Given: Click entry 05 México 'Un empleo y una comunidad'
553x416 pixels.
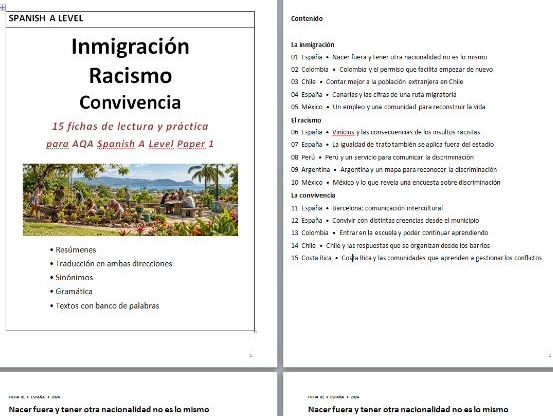Looking at the screenshot, I should click(x=388, y=107).
